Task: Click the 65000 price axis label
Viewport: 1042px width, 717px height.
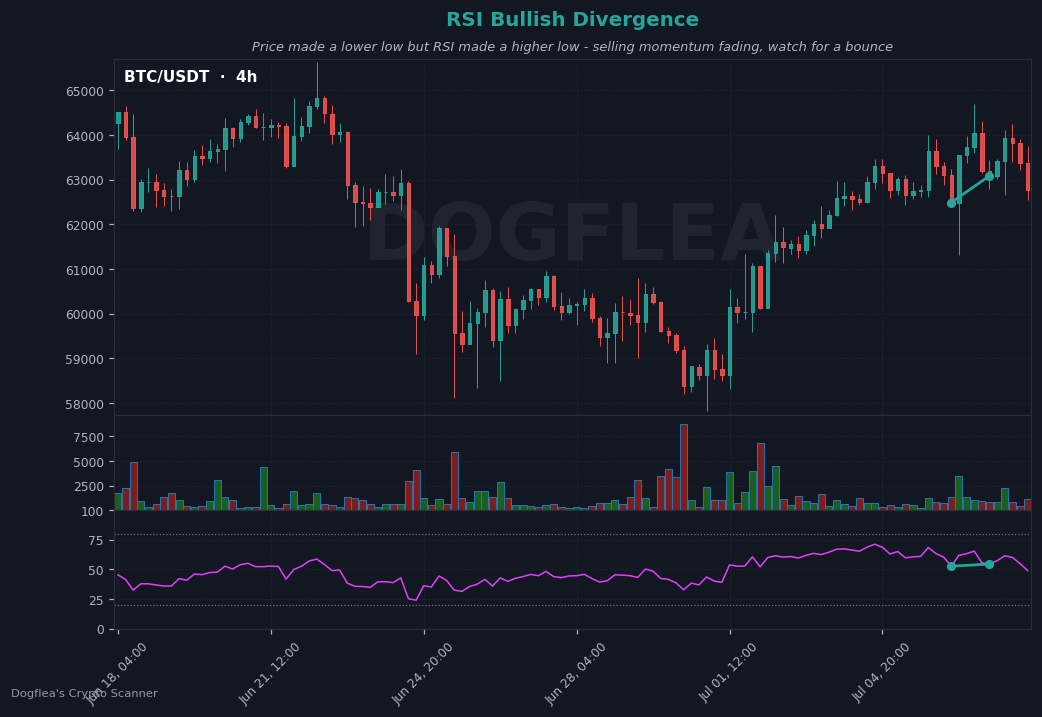Action: pos(85,92)
